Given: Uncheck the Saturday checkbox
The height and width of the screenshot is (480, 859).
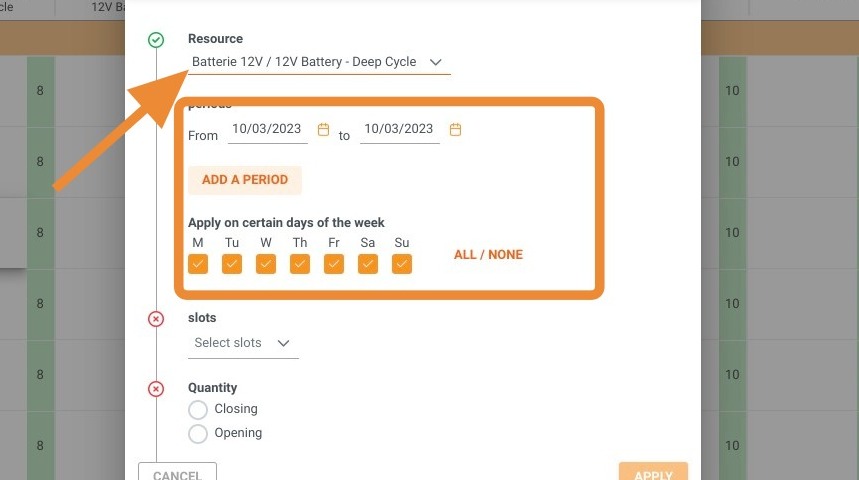Looking at the screenshot, I should tap(368, 264).
